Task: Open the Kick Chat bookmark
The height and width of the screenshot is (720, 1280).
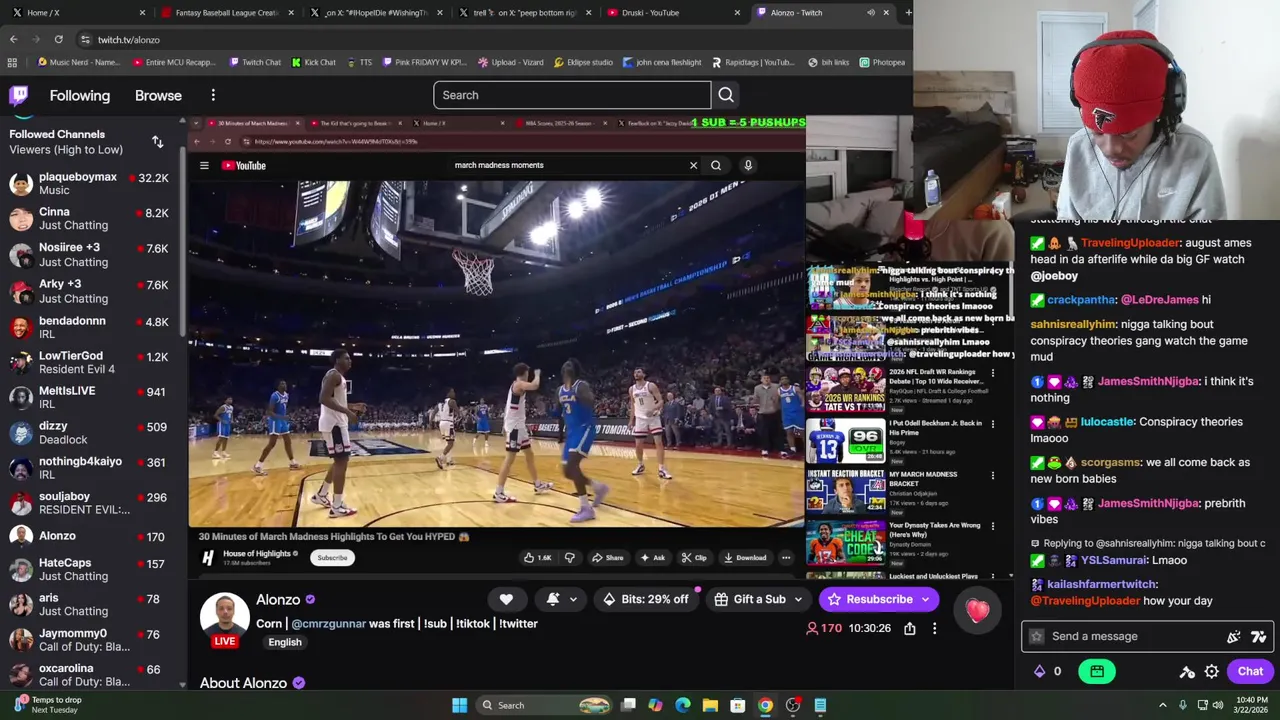Action: coord(314,62)
